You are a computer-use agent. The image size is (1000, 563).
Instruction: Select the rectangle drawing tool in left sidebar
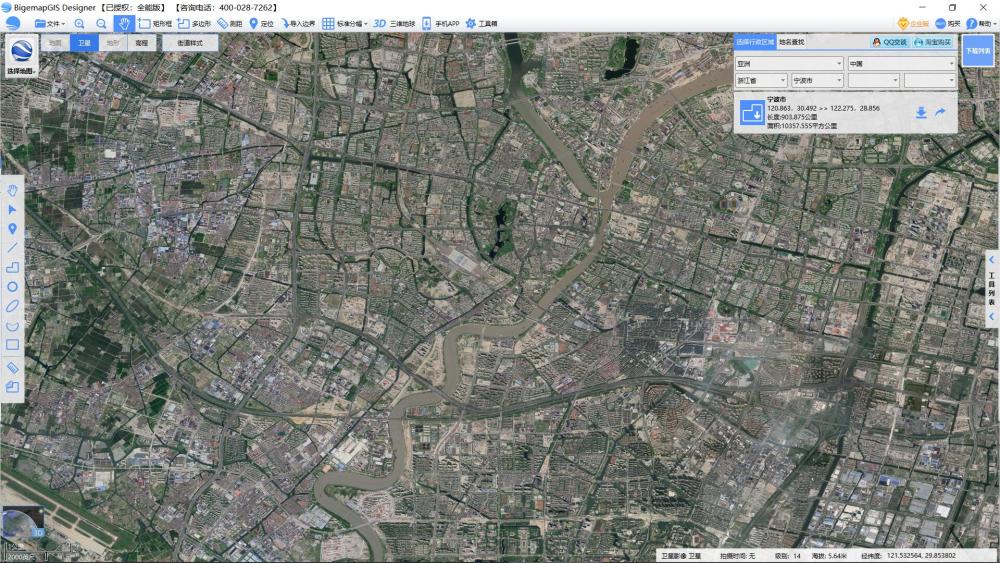click(x=12, y=345)
